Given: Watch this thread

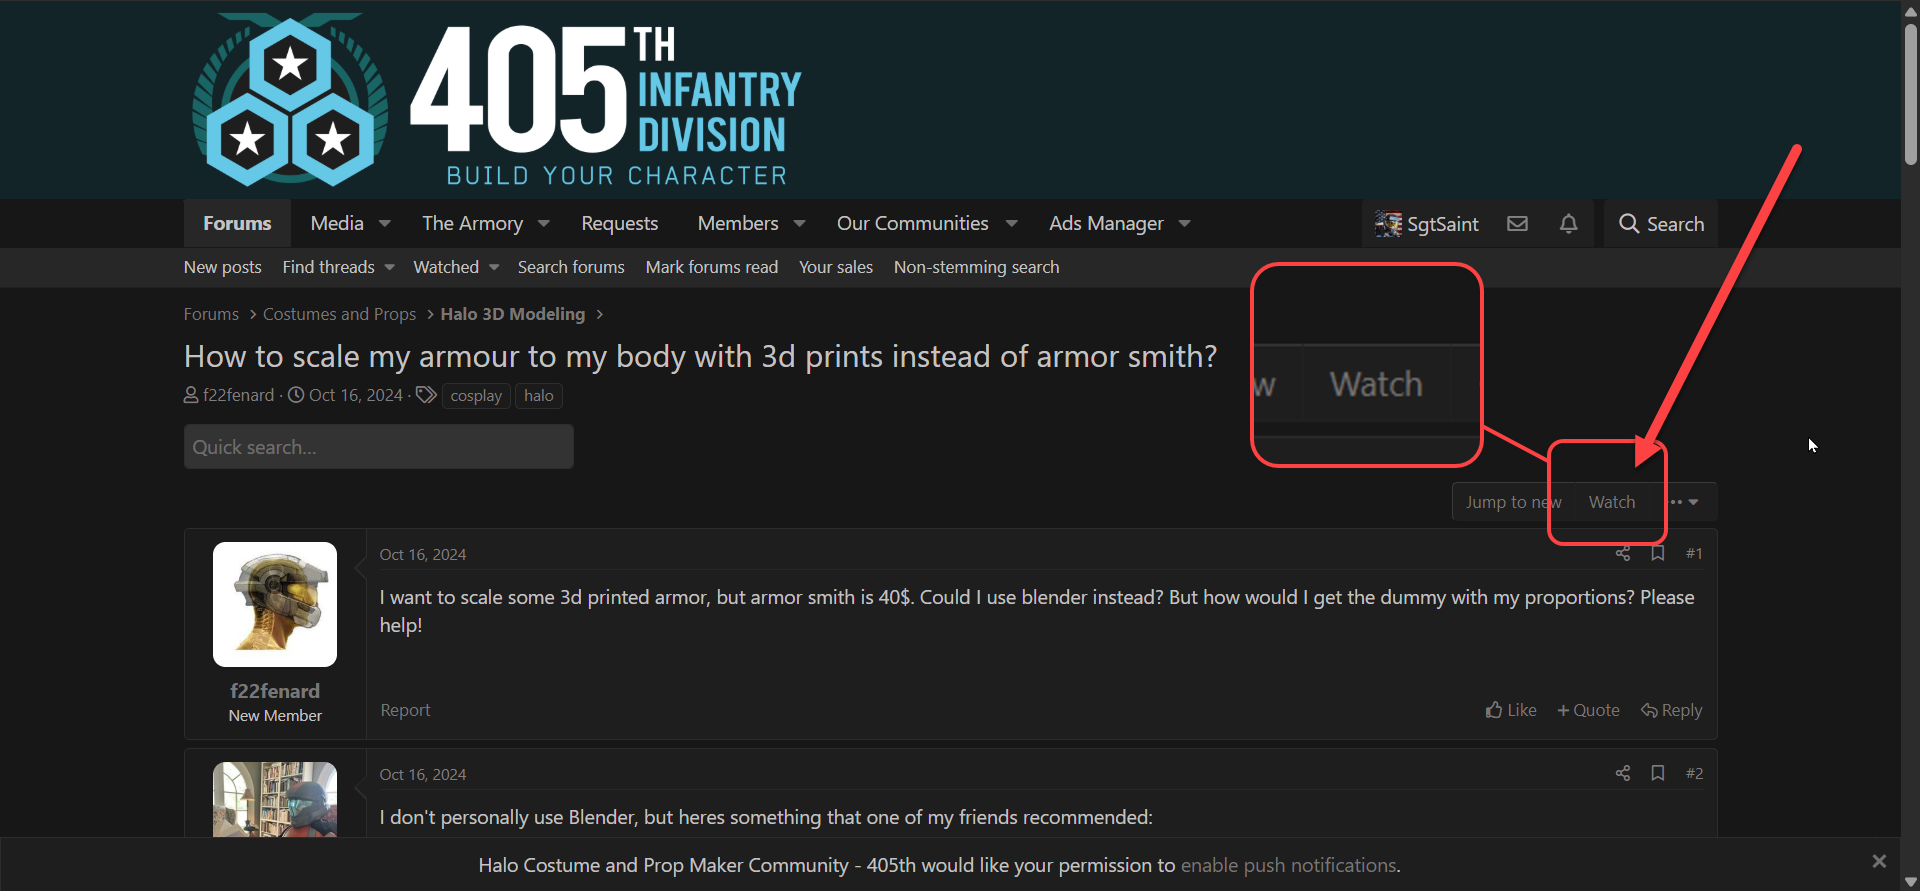Looking at the screenshot, I should pos(1612,502).
